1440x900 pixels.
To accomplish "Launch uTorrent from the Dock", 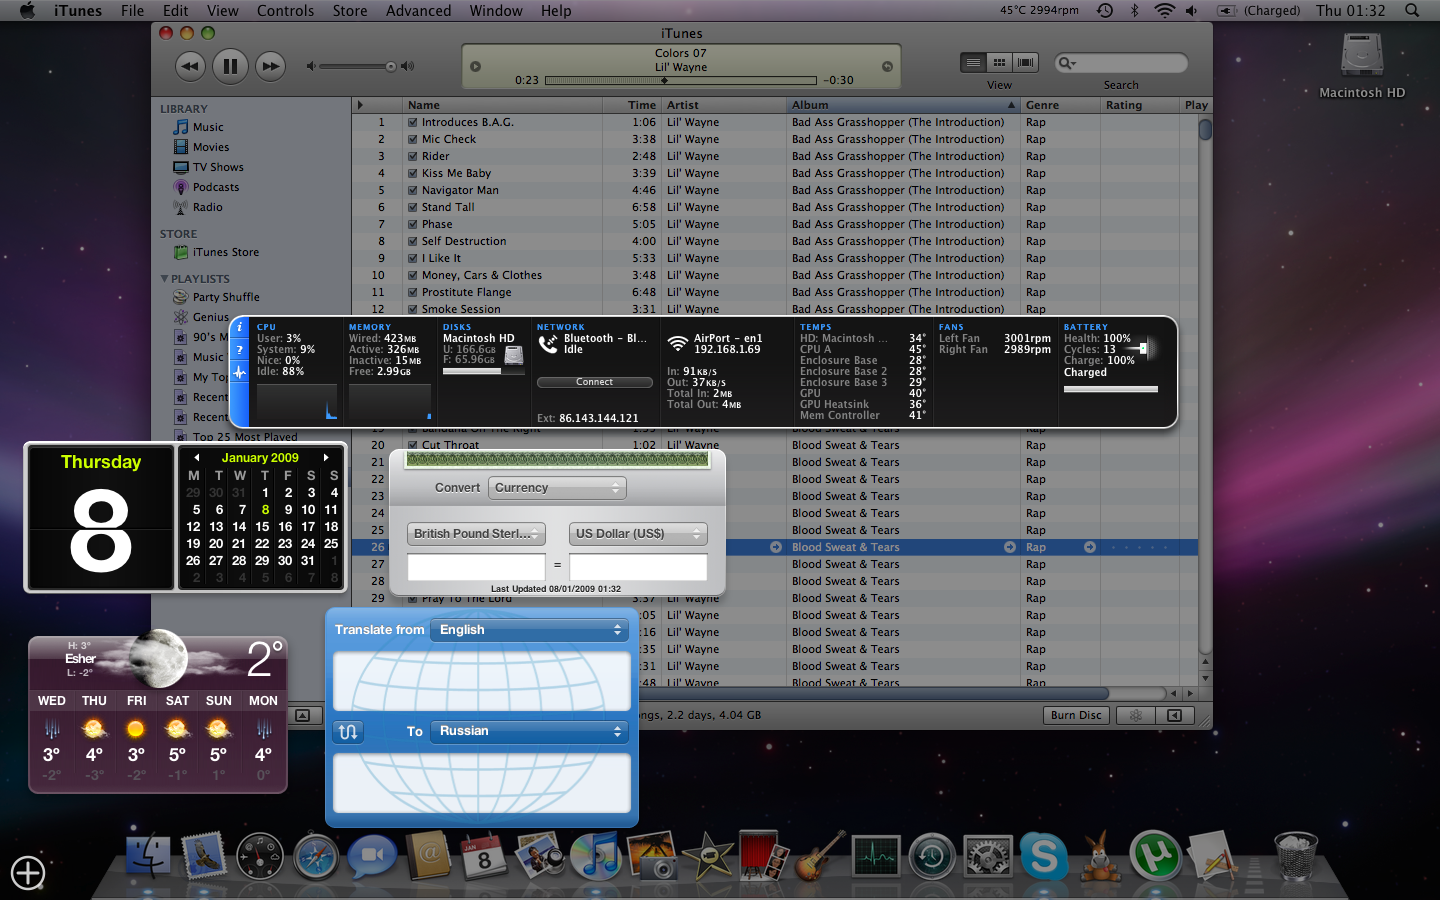I will [1156, 857].
